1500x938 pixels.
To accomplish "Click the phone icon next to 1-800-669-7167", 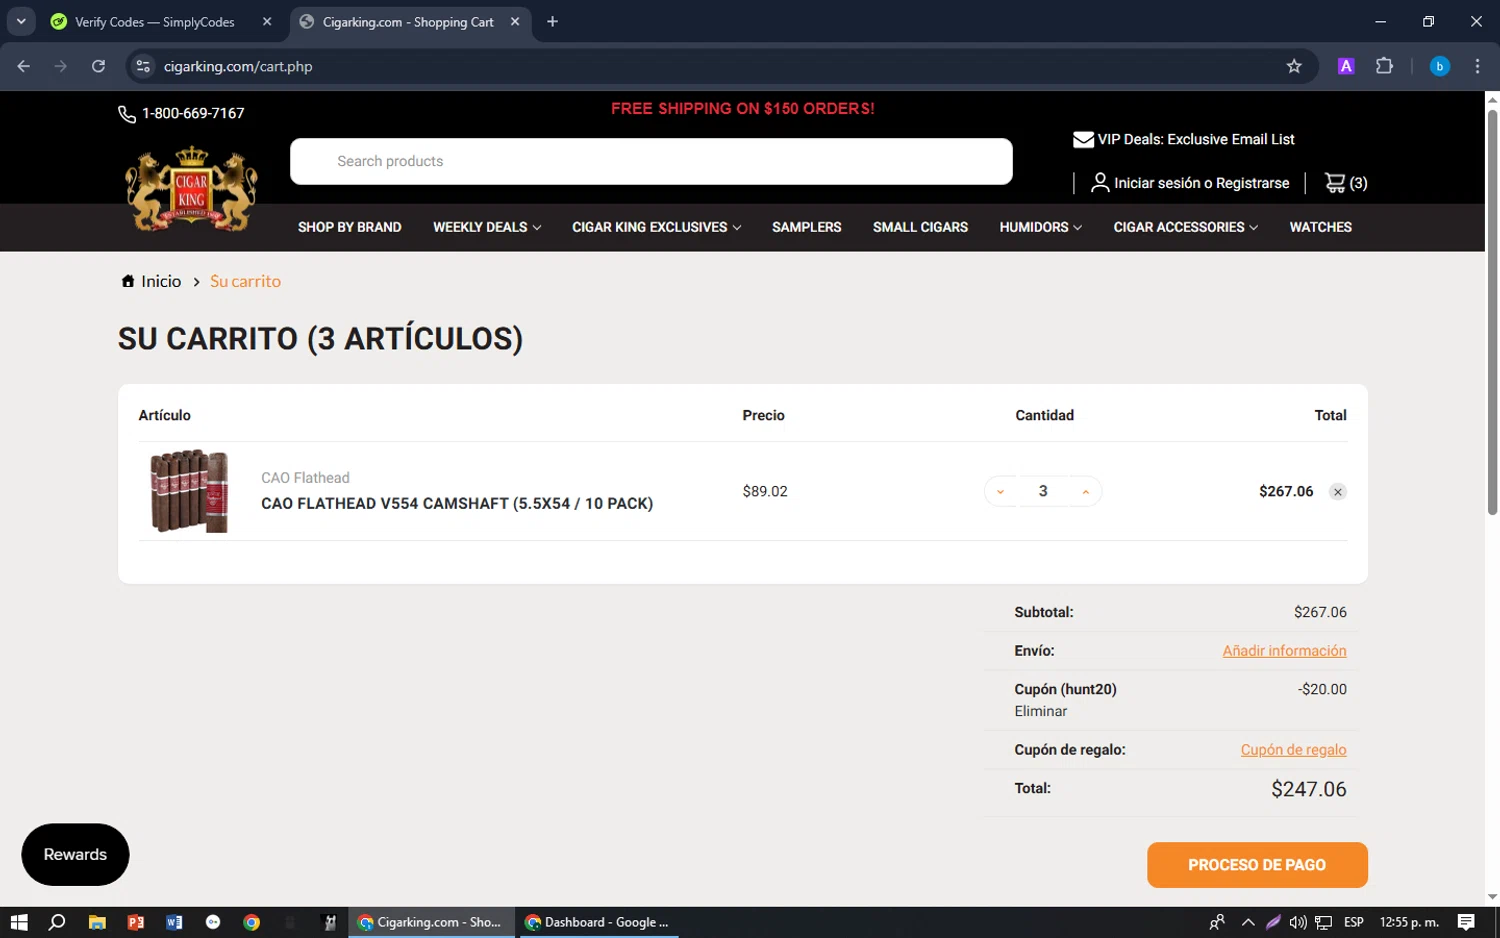I will coord(127,114).
